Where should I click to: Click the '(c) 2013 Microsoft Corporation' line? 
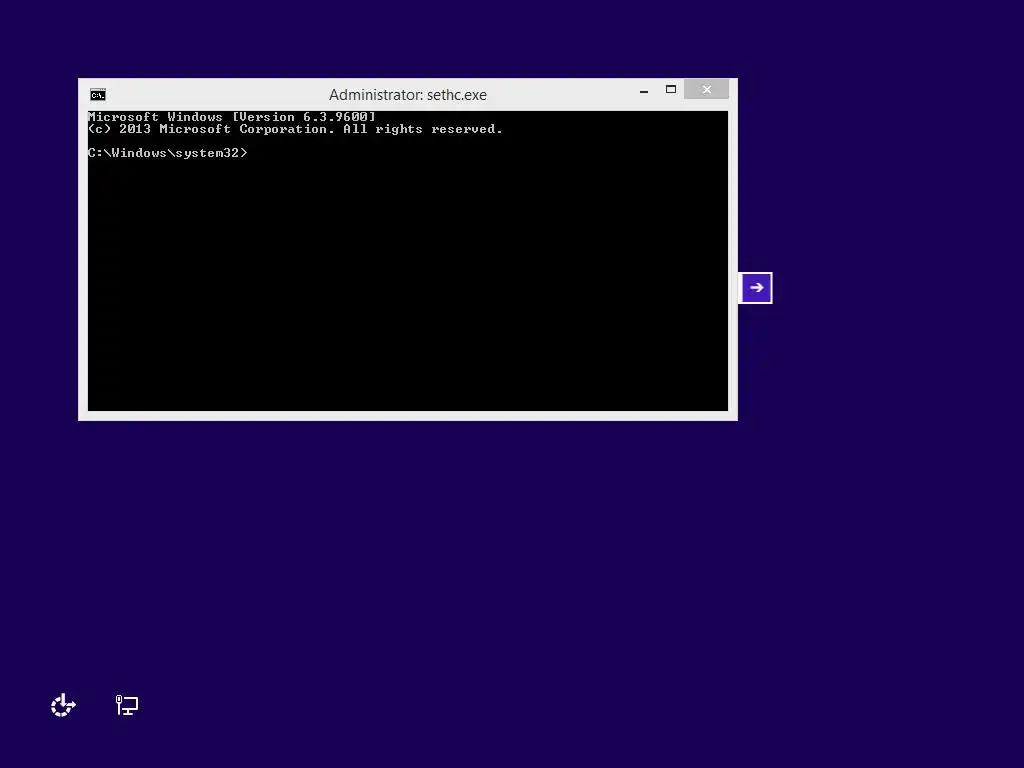click(x=295, y=129)
